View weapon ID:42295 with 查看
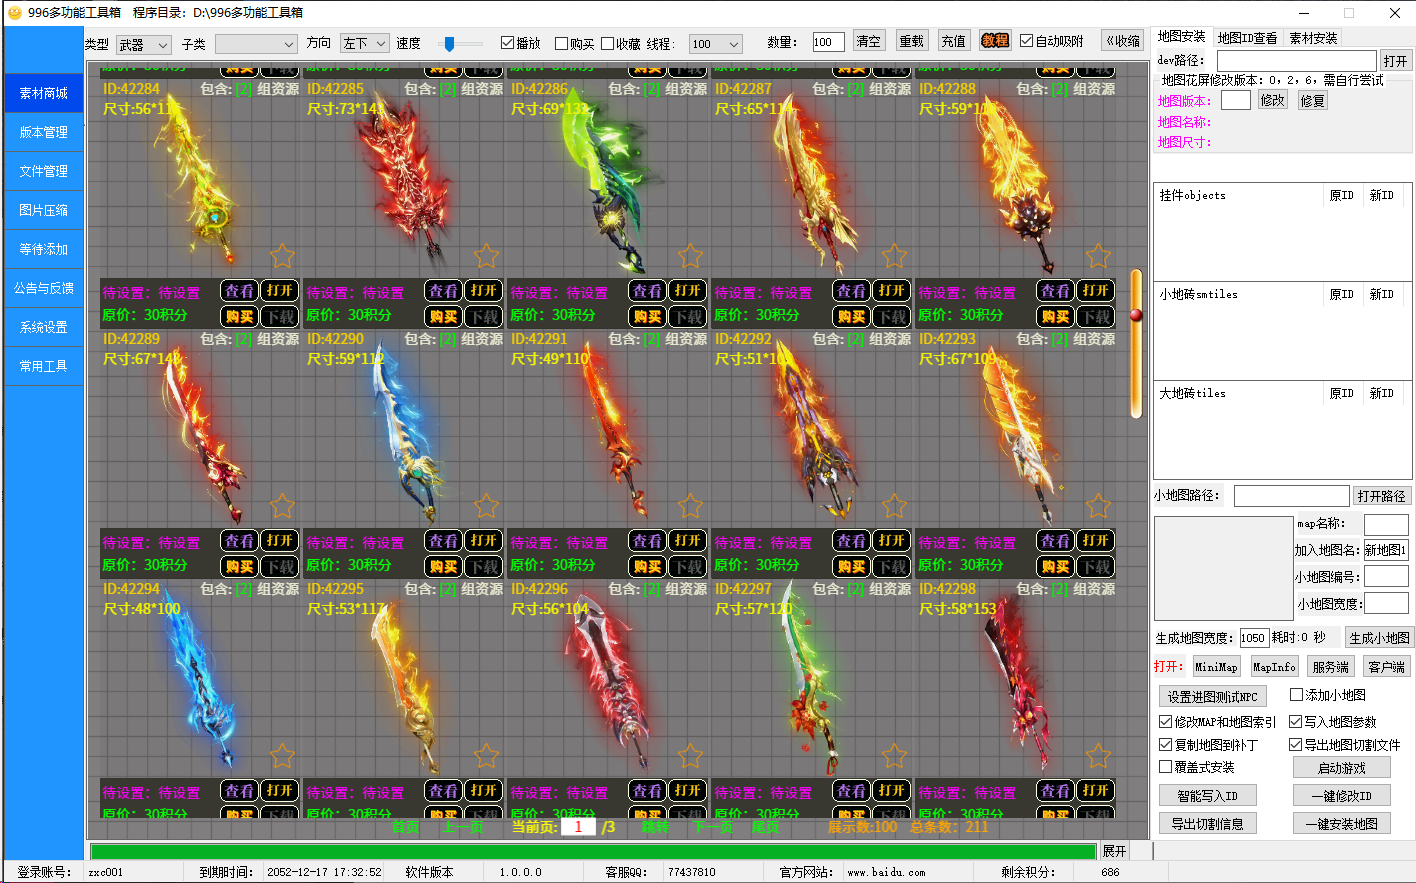This screenshot has width=1416, height=883. 443,791
